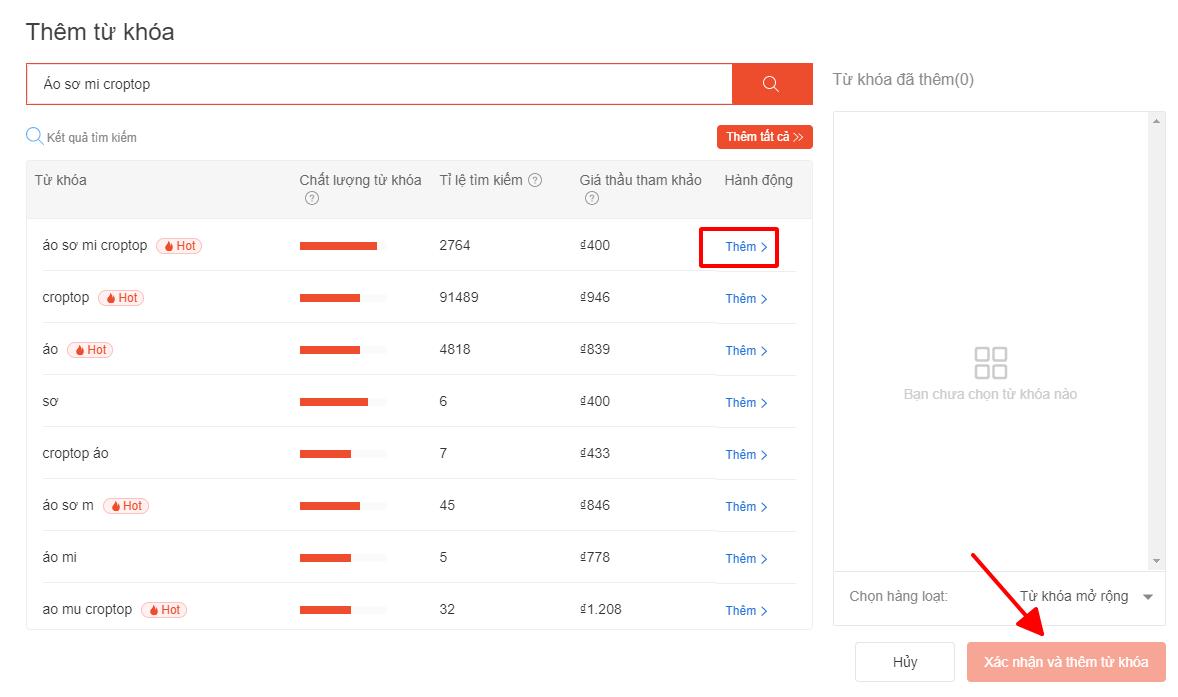Click the Hot badge beside "ao mu croptop"

(164, 609)
